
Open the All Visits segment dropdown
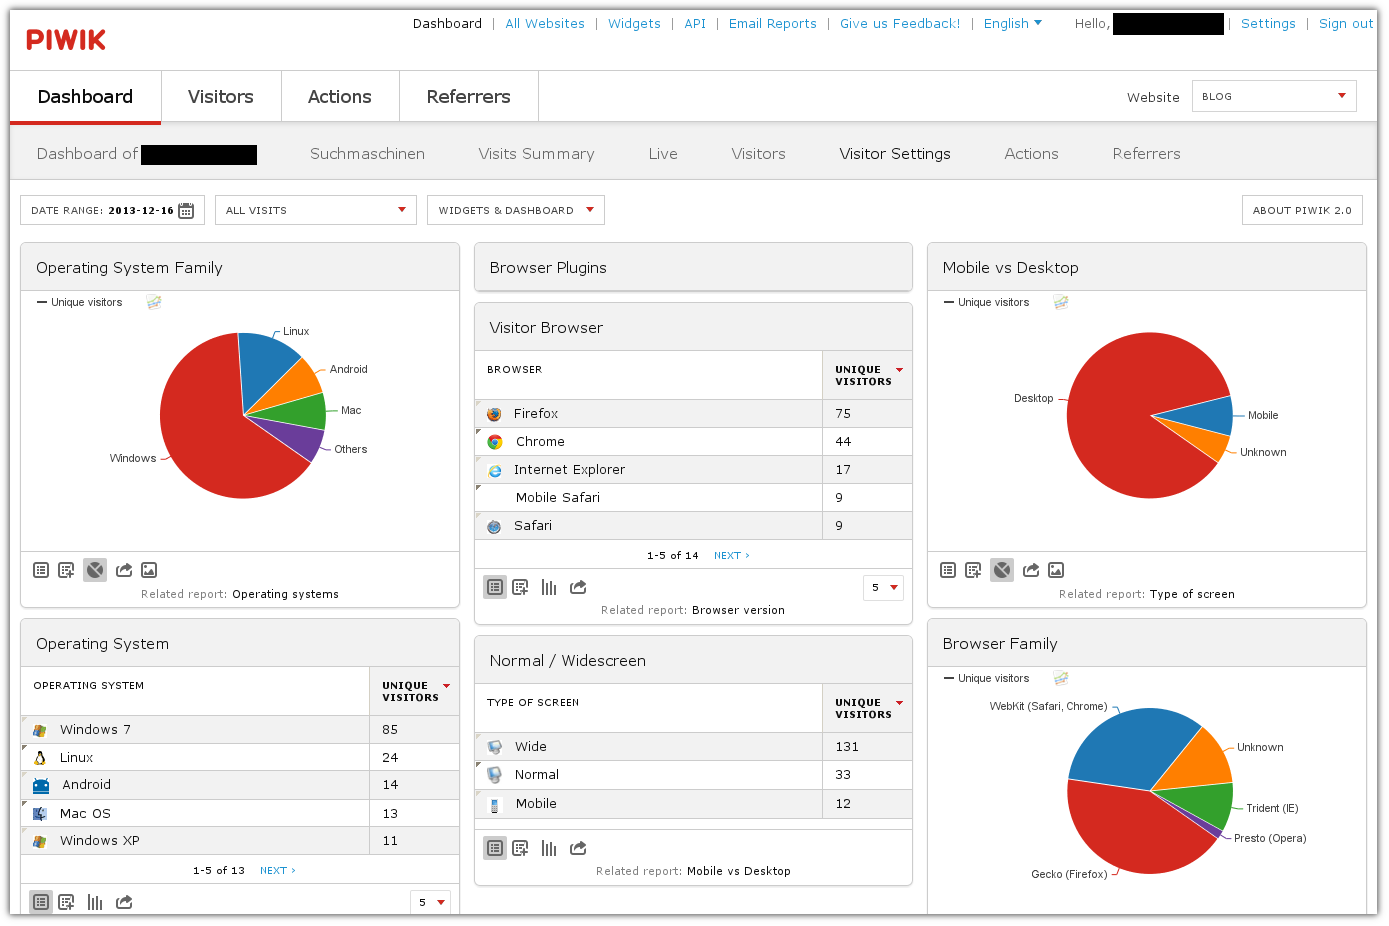pos(315,210)
